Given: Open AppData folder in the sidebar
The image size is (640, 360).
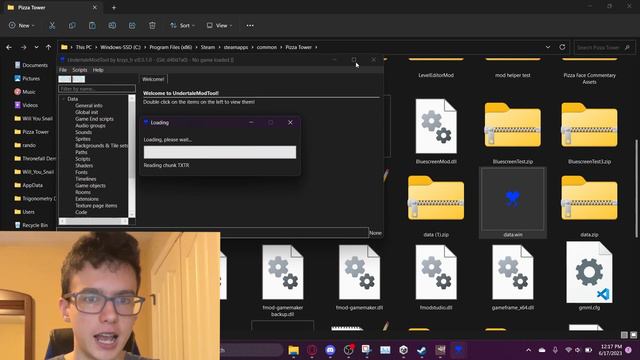Looking at the screenshot, I should click(28, 185).
